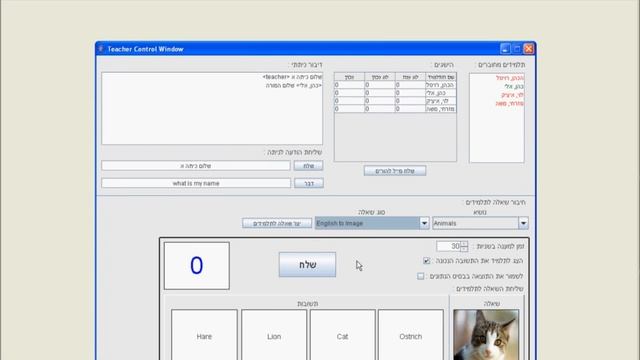Click the create question for students button
This screenshot has height=360, width=640.
pyautogui.click(x=277, y=223)
